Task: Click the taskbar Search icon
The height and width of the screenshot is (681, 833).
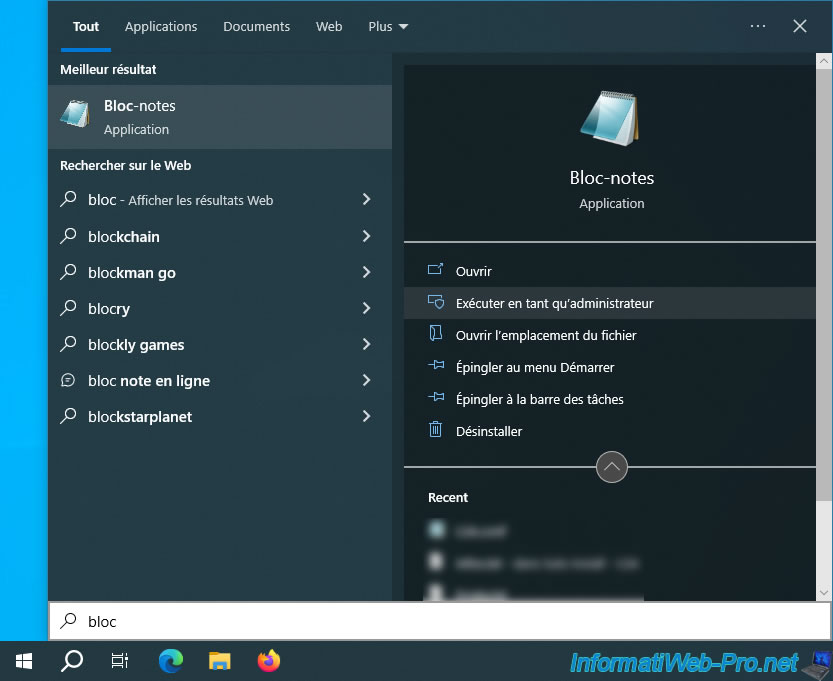Action: tap(72, 661)
